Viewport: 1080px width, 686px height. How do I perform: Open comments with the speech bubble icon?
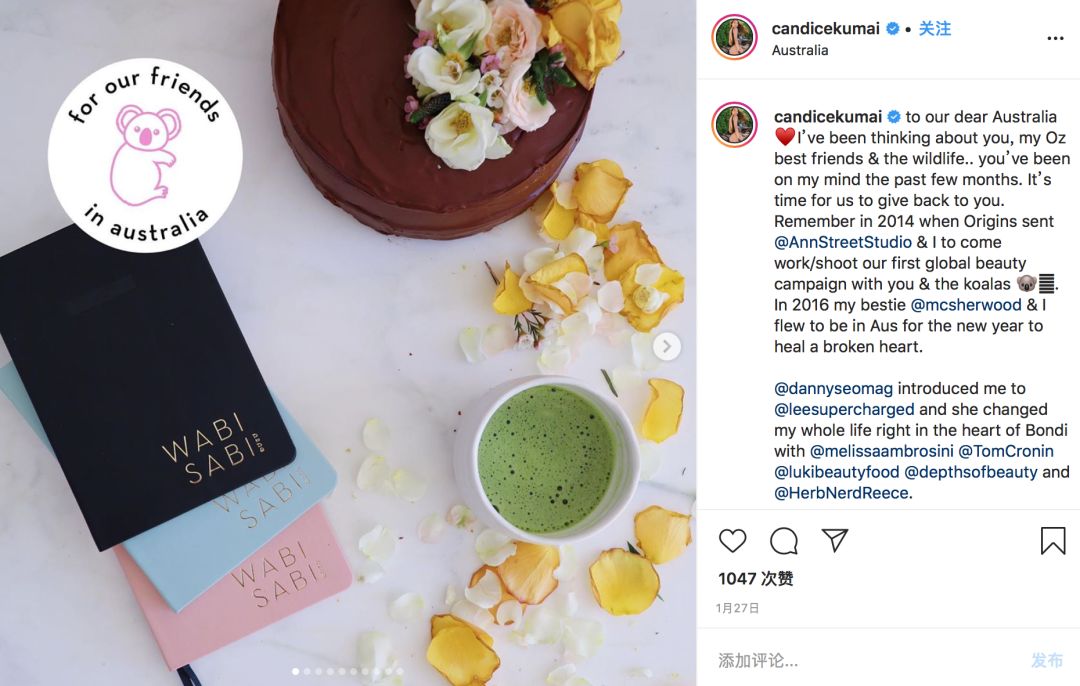click(784, 541)
